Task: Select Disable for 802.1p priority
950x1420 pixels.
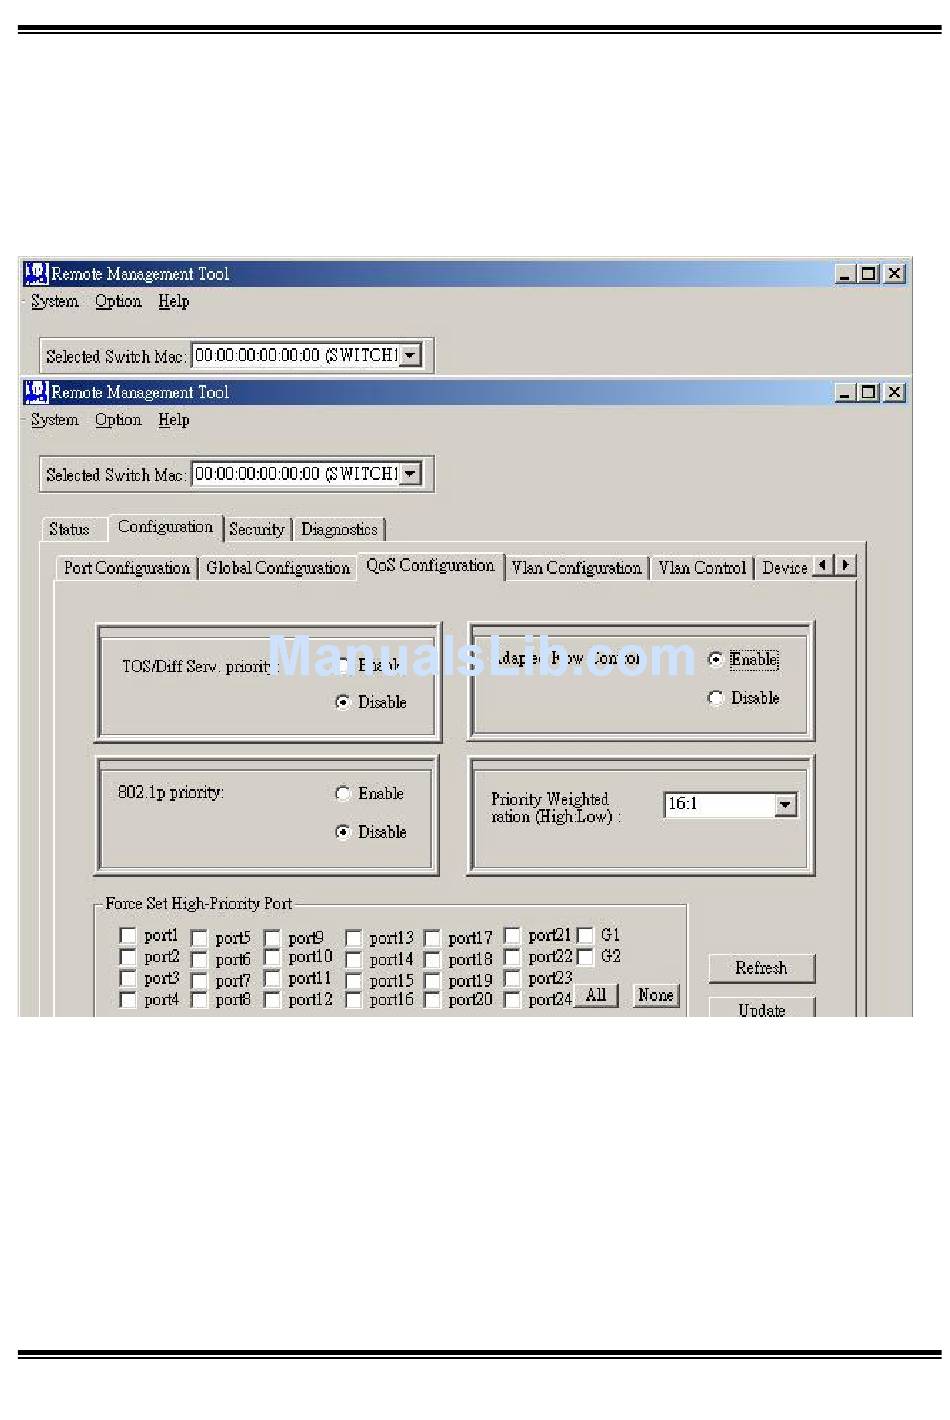Action: coord(343,832)
